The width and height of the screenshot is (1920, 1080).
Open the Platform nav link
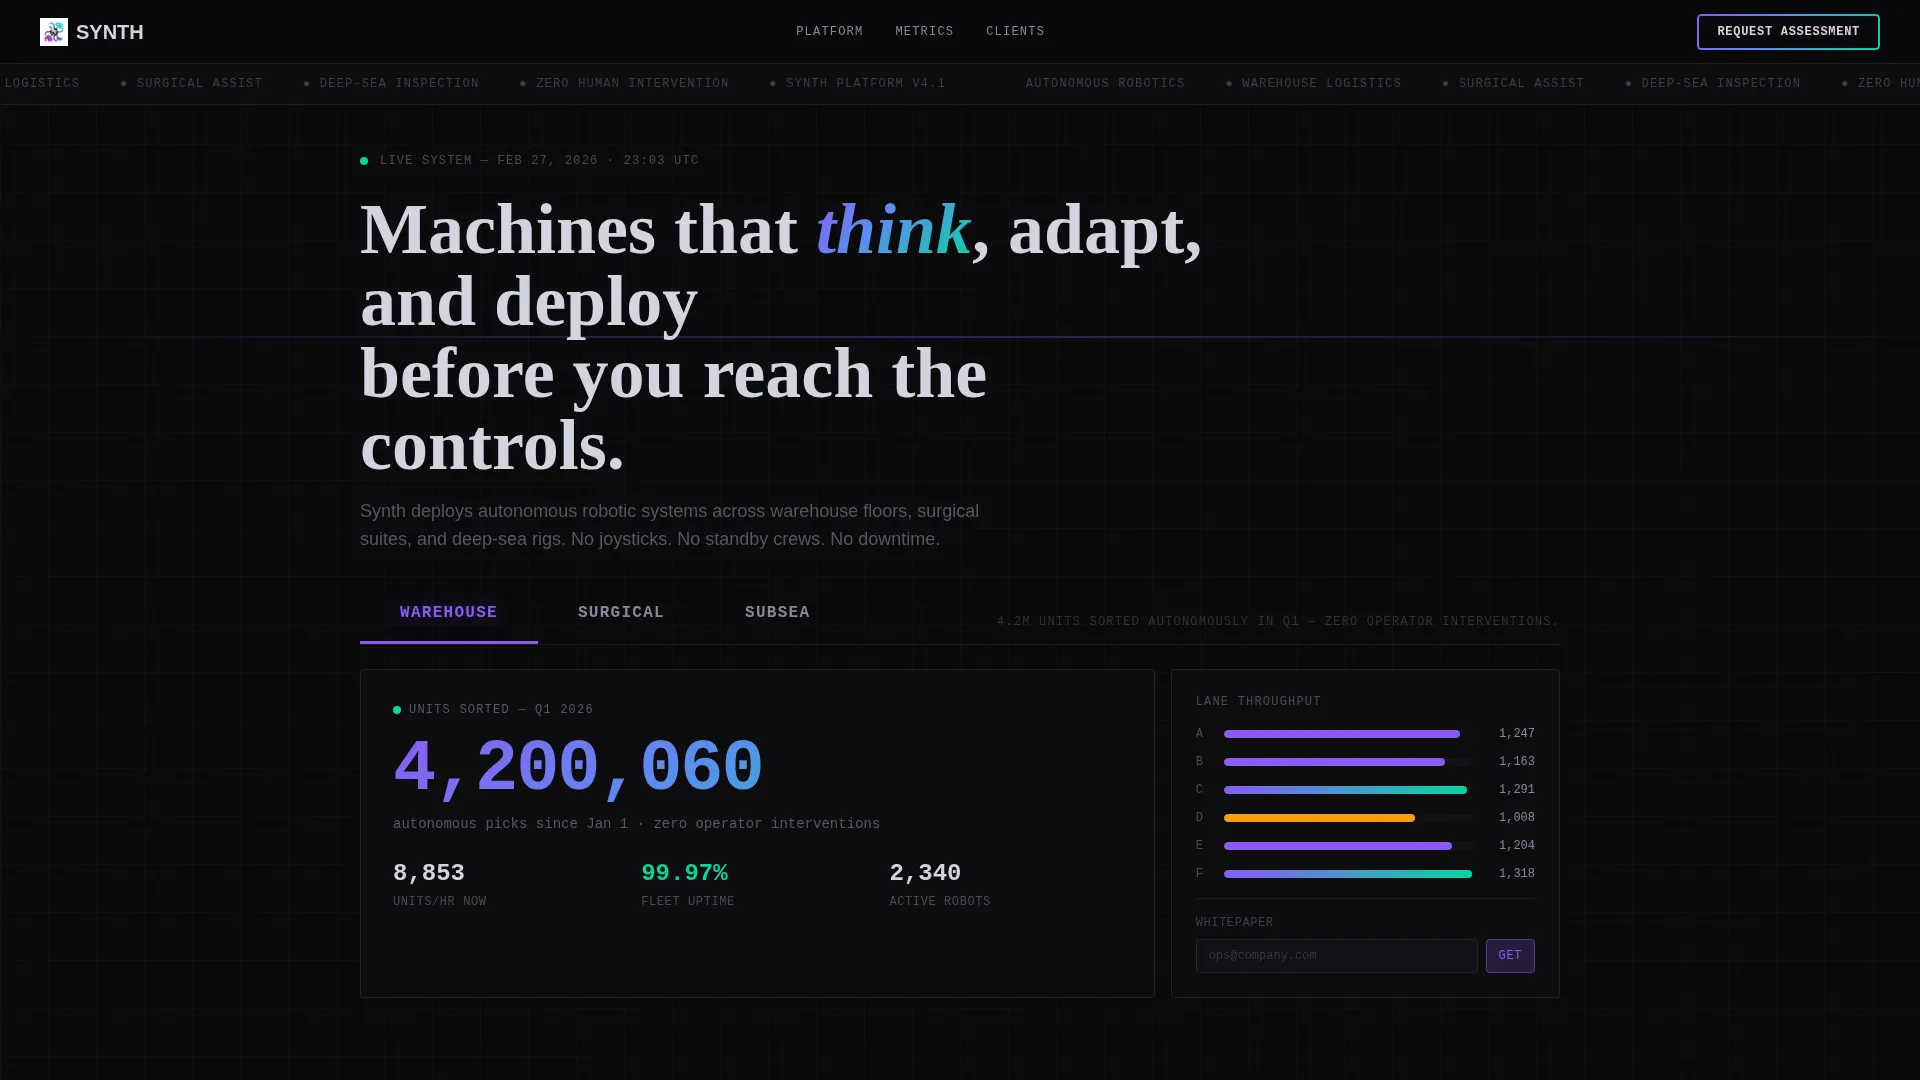tap(829, 32)
